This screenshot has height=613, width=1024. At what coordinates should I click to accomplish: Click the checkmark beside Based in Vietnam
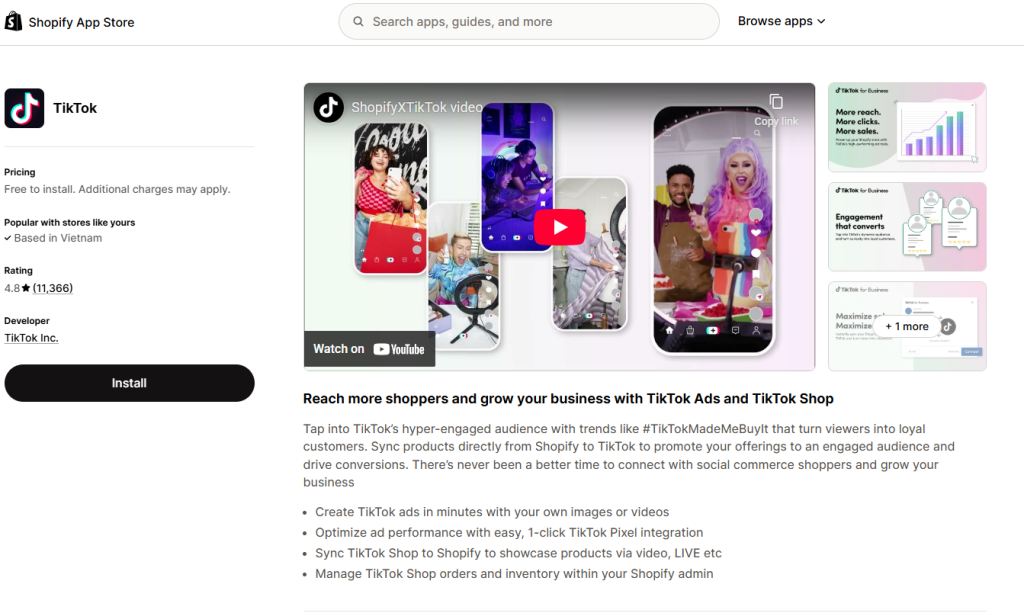point(8,238)
